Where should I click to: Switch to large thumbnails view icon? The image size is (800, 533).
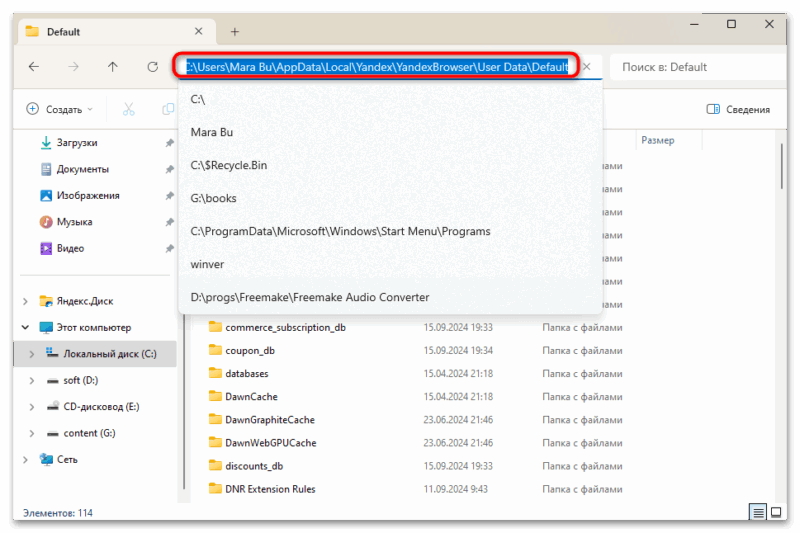776,512
